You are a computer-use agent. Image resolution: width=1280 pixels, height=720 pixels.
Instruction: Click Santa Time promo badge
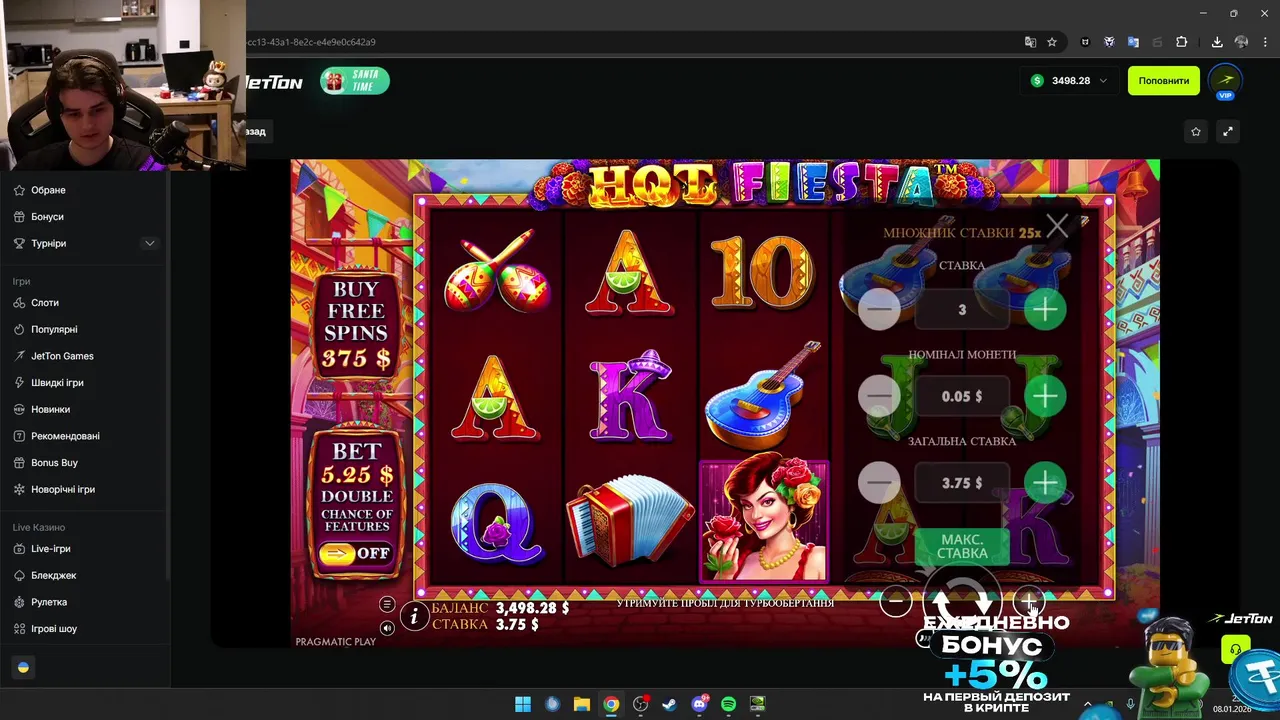tap(355, 81)
